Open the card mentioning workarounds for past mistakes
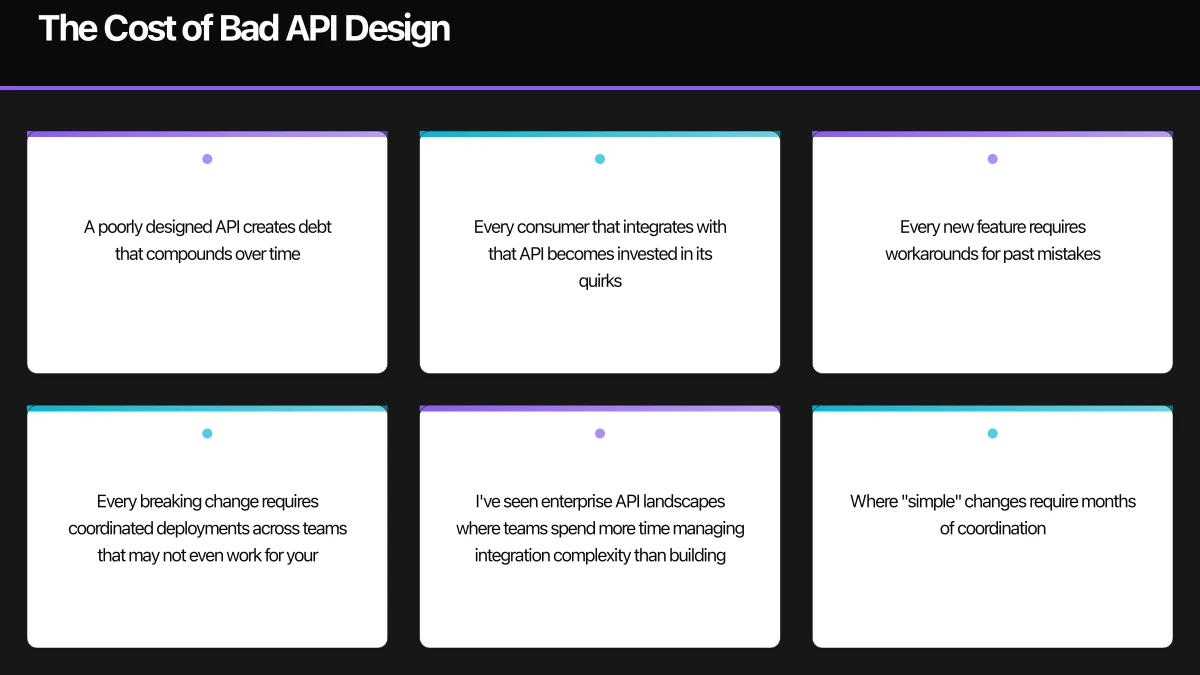Image resolution: width=1200 pixels, height=675 pixels. [992, 252]
